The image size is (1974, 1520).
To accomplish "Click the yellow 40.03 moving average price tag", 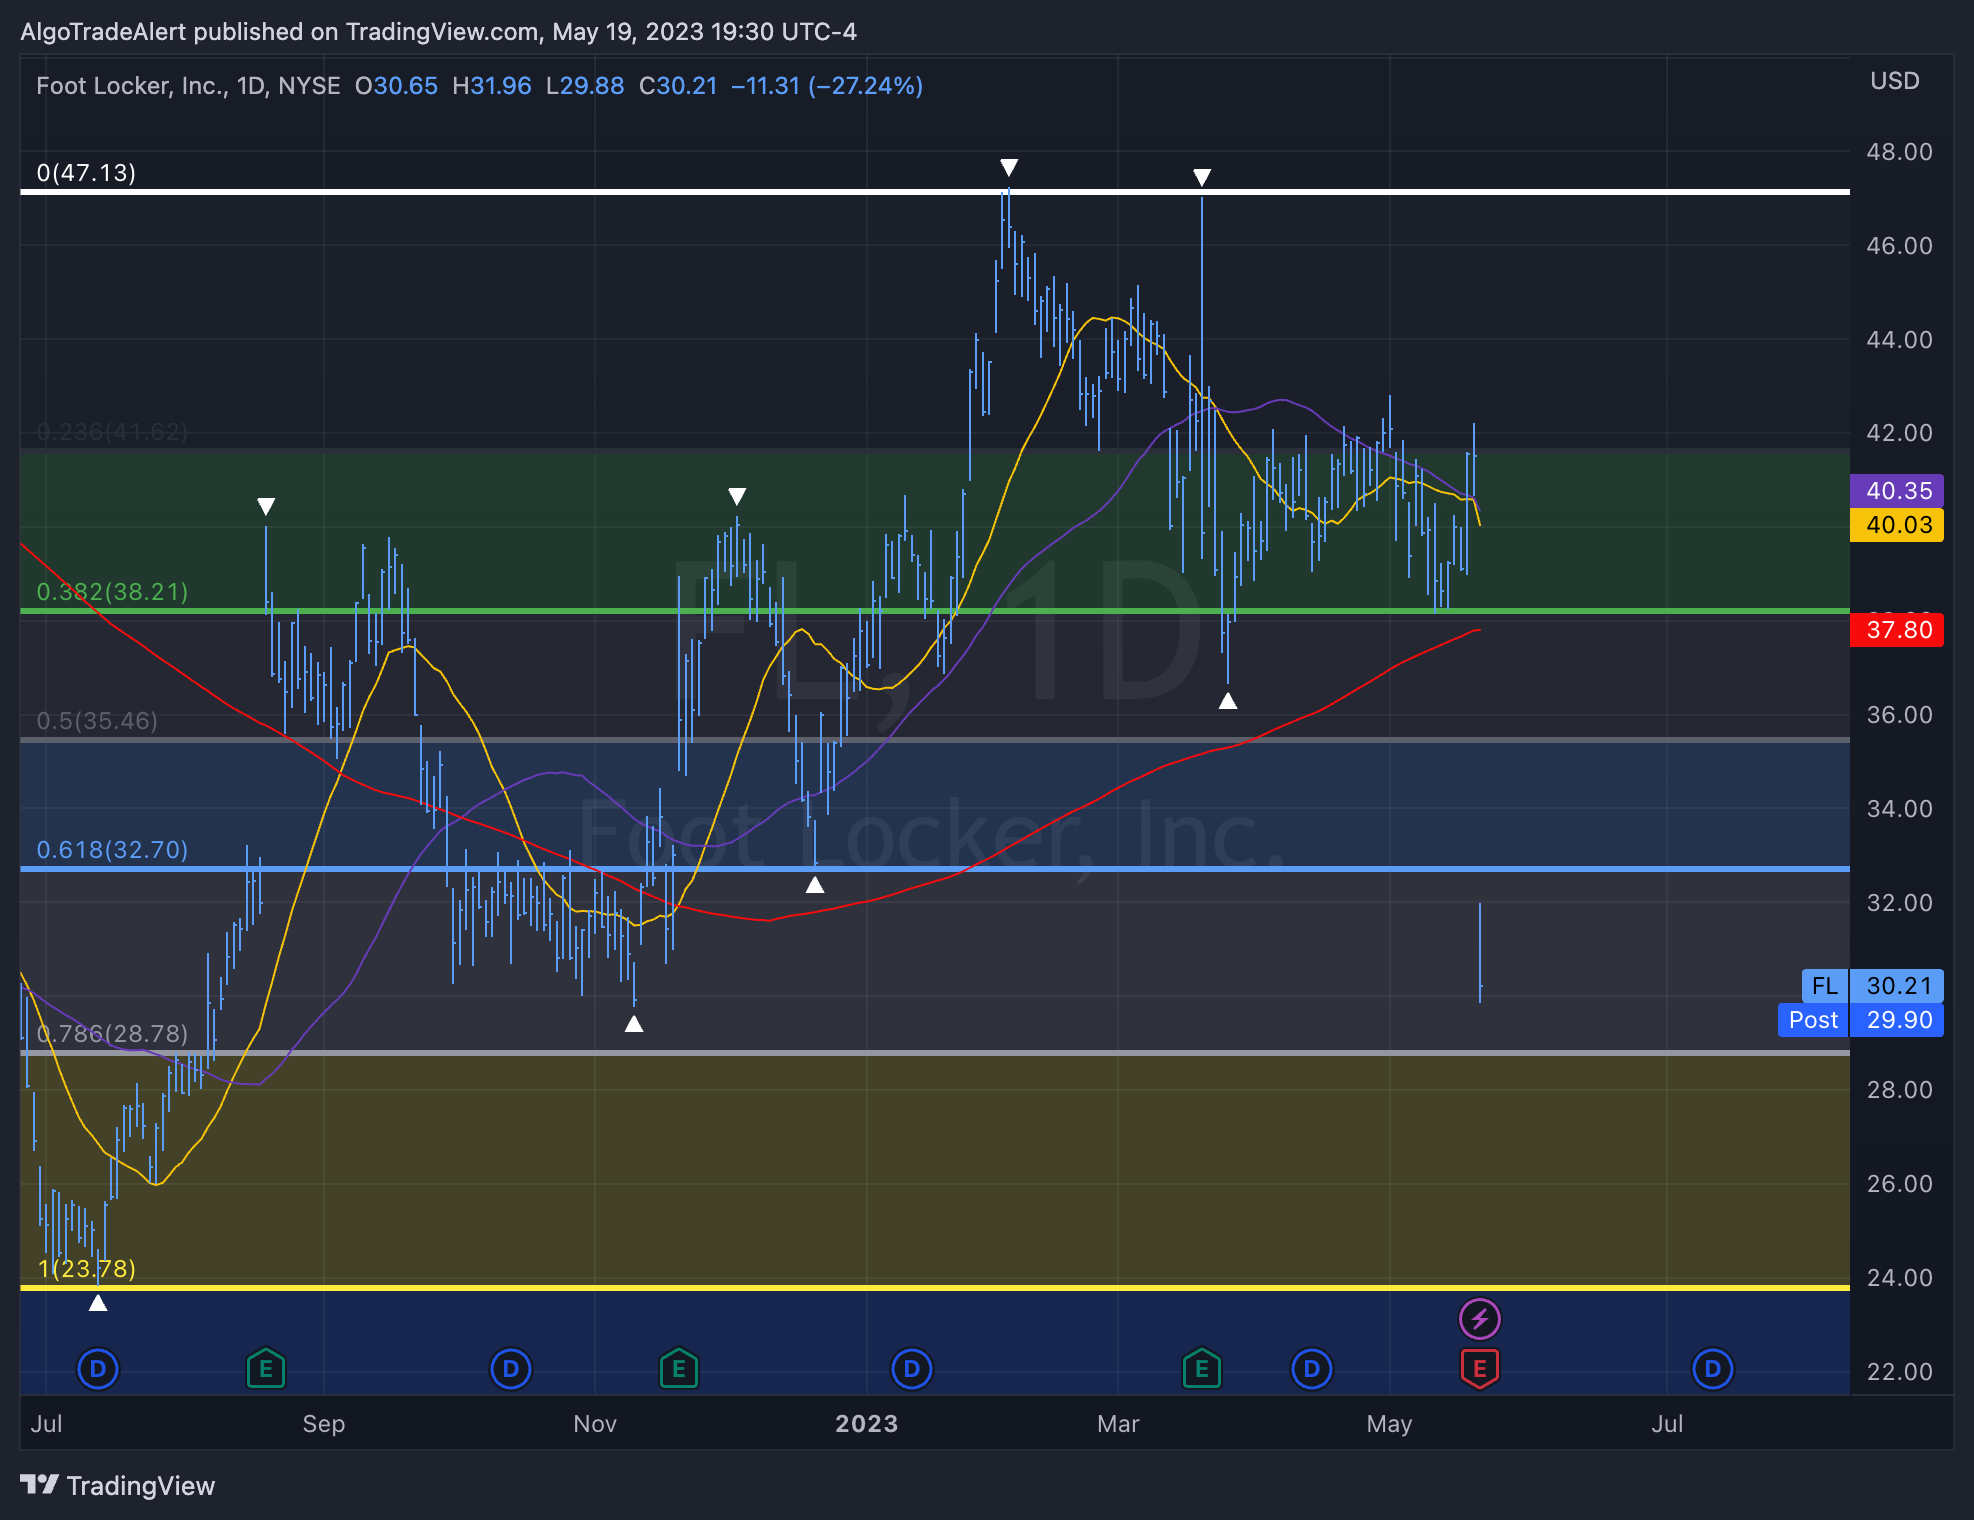I will click(1897, 524).
